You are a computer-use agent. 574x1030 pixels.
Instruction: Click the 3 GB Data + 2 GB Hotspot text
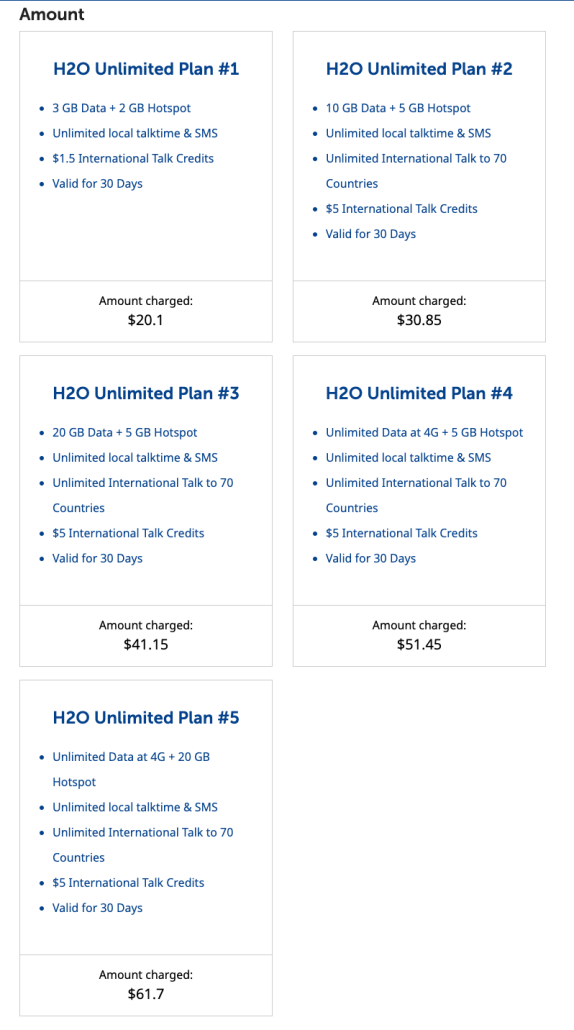[x=121, y=108]
